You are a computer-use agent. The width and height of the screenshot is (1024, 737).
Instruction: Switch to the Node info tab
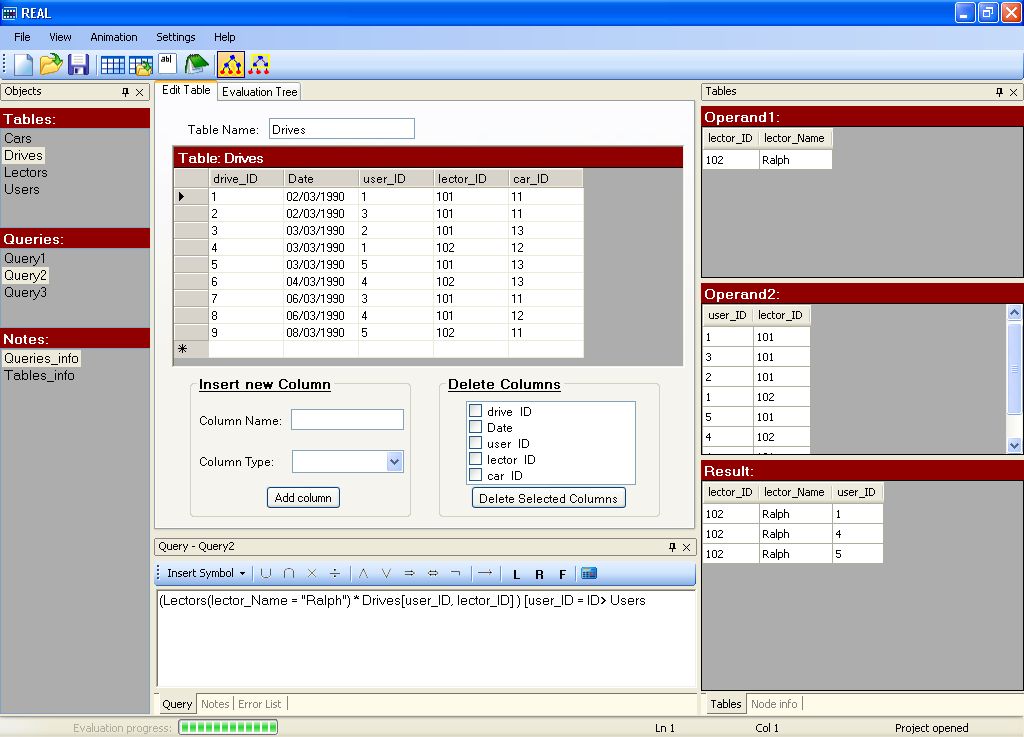[x=774, y=704]
